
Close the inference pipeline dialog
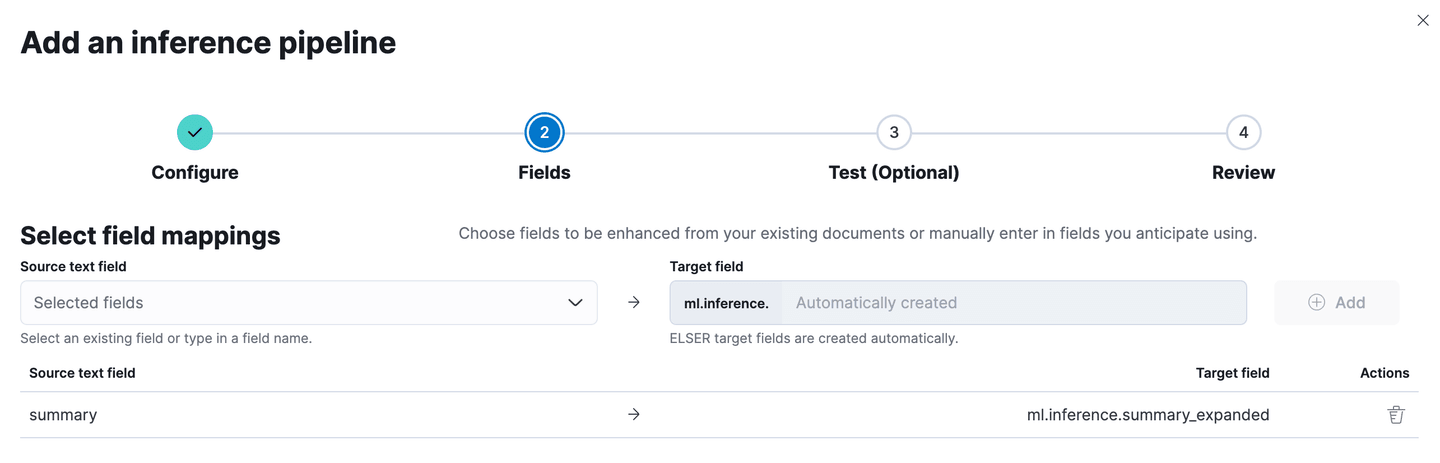1423,20
